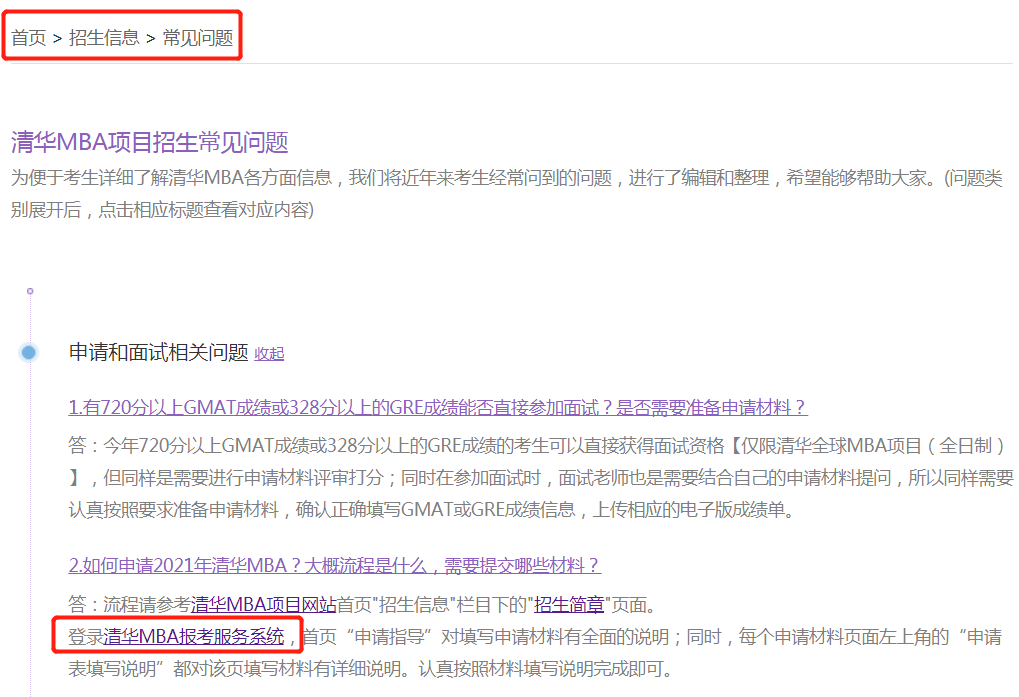This screenshot has height=697, width=1019.
Task: Click the blue timeline dot beside 申请和面试相关问题
Action: tap(29, 352)
